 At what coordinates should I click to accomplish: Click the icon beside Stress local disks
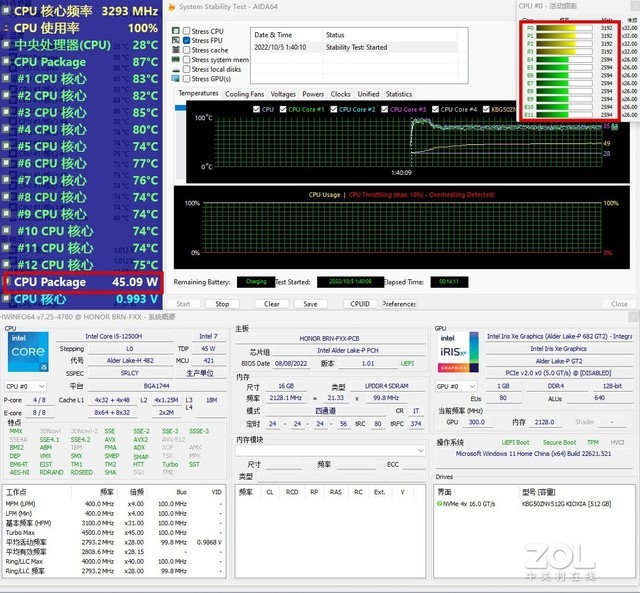(x=176, y=69)
